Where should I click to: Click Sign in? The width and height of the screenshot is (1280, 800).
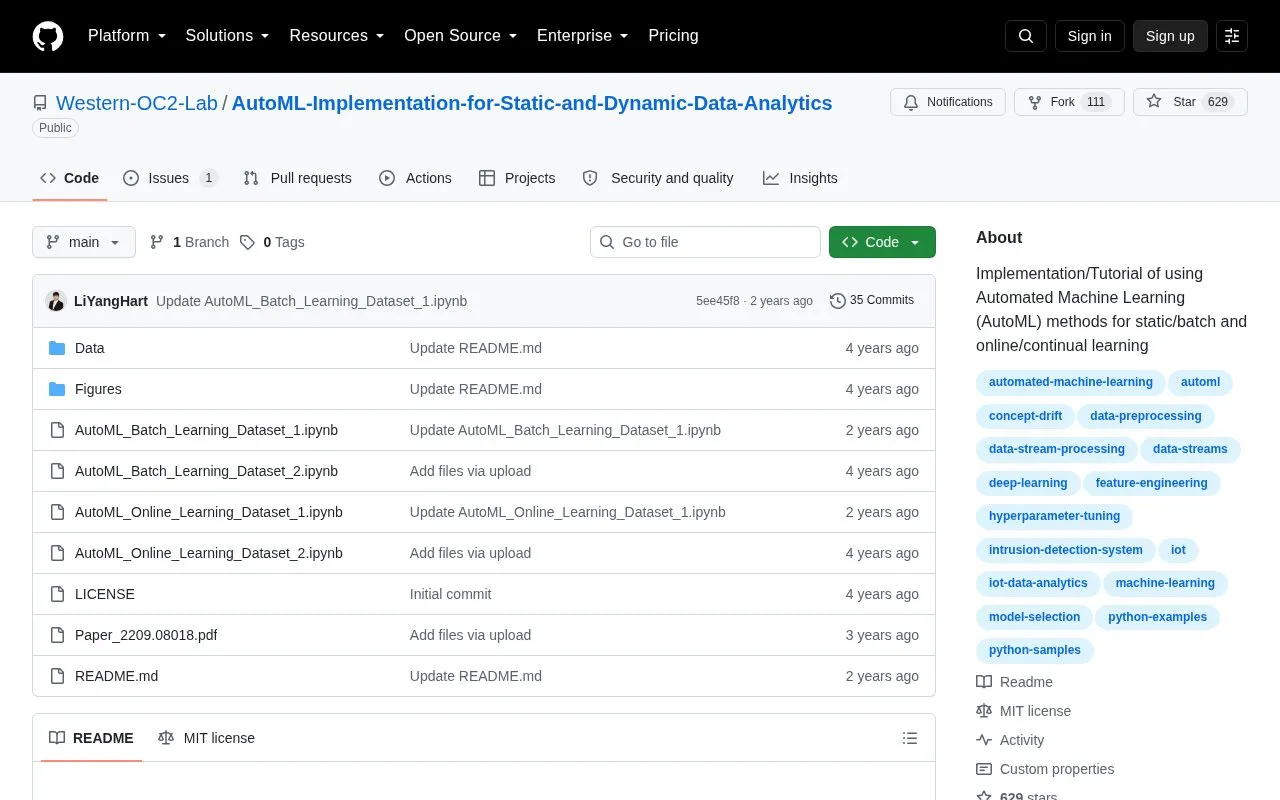coord(1089,36)
